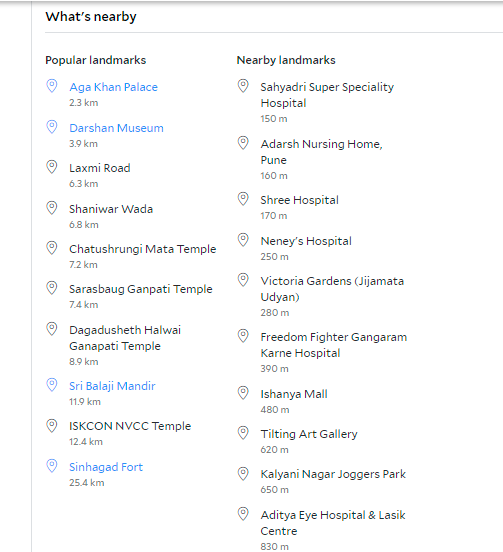Click the Popular landmarks heading
The image size is (503, 552).
point(95,60)
